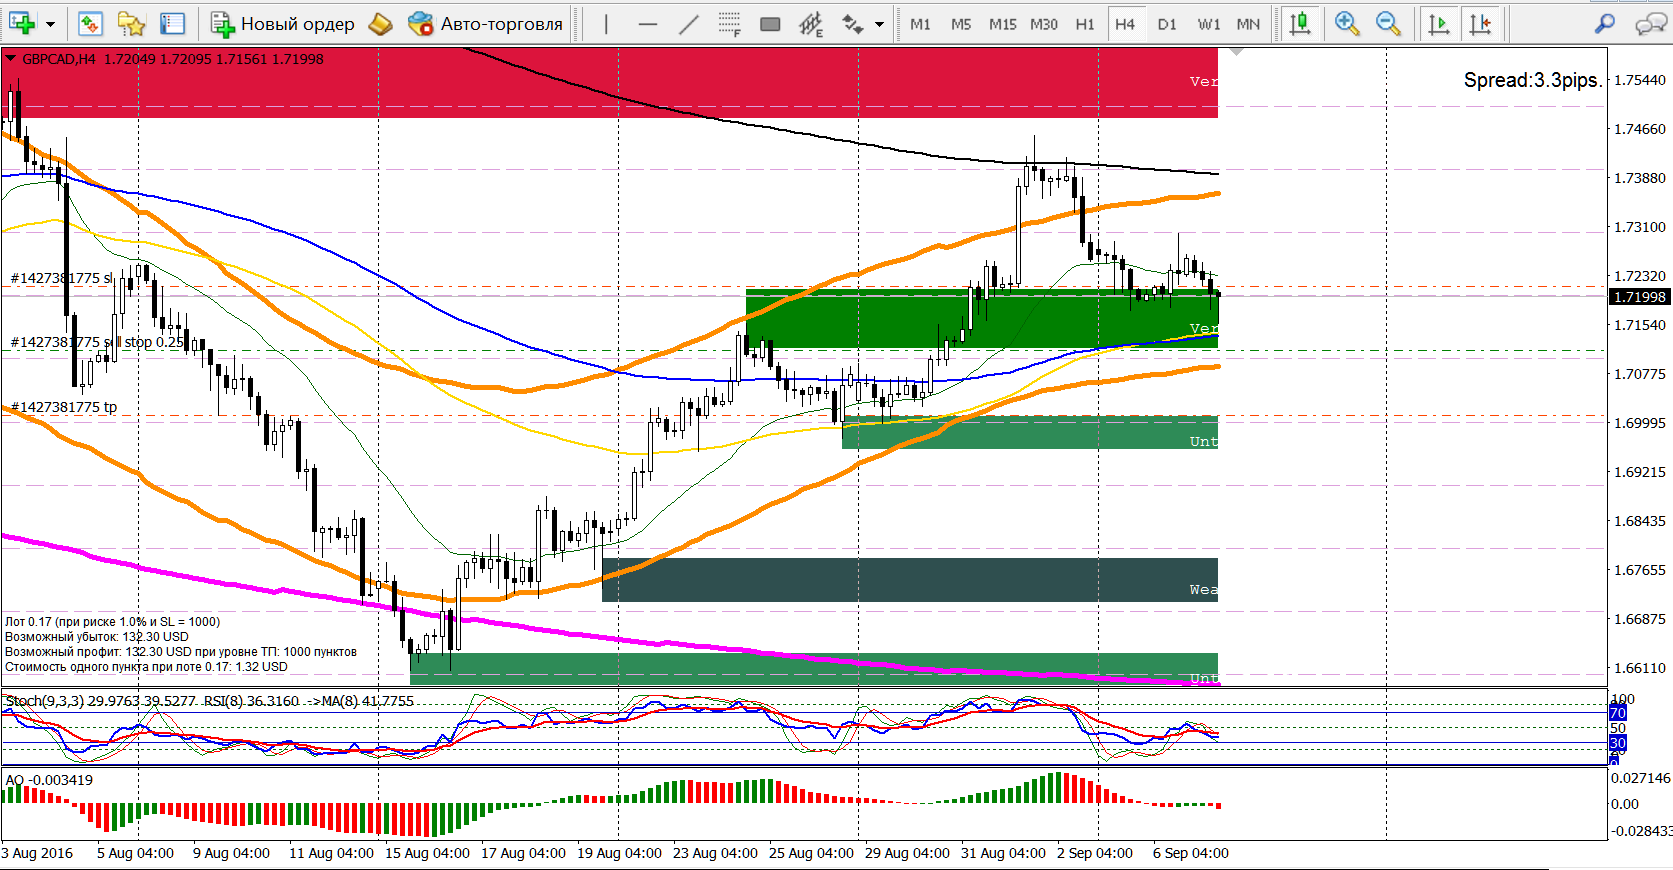Click the 1.66110 price scale value
This screenshot has height=870, width=1673.
(1640, 668)
